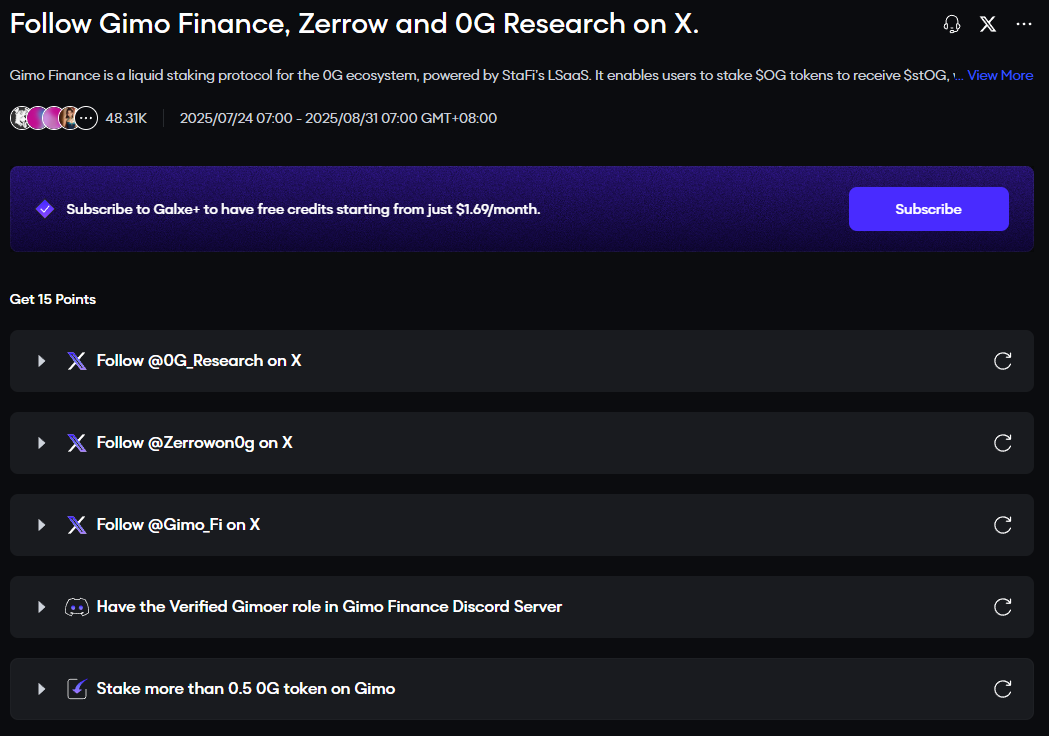The height and width of the screenshot is (736, 1049).
Task: Open the participant avatars ellipsis bubble
Action: pyautogui.click(x=87, y=118)
